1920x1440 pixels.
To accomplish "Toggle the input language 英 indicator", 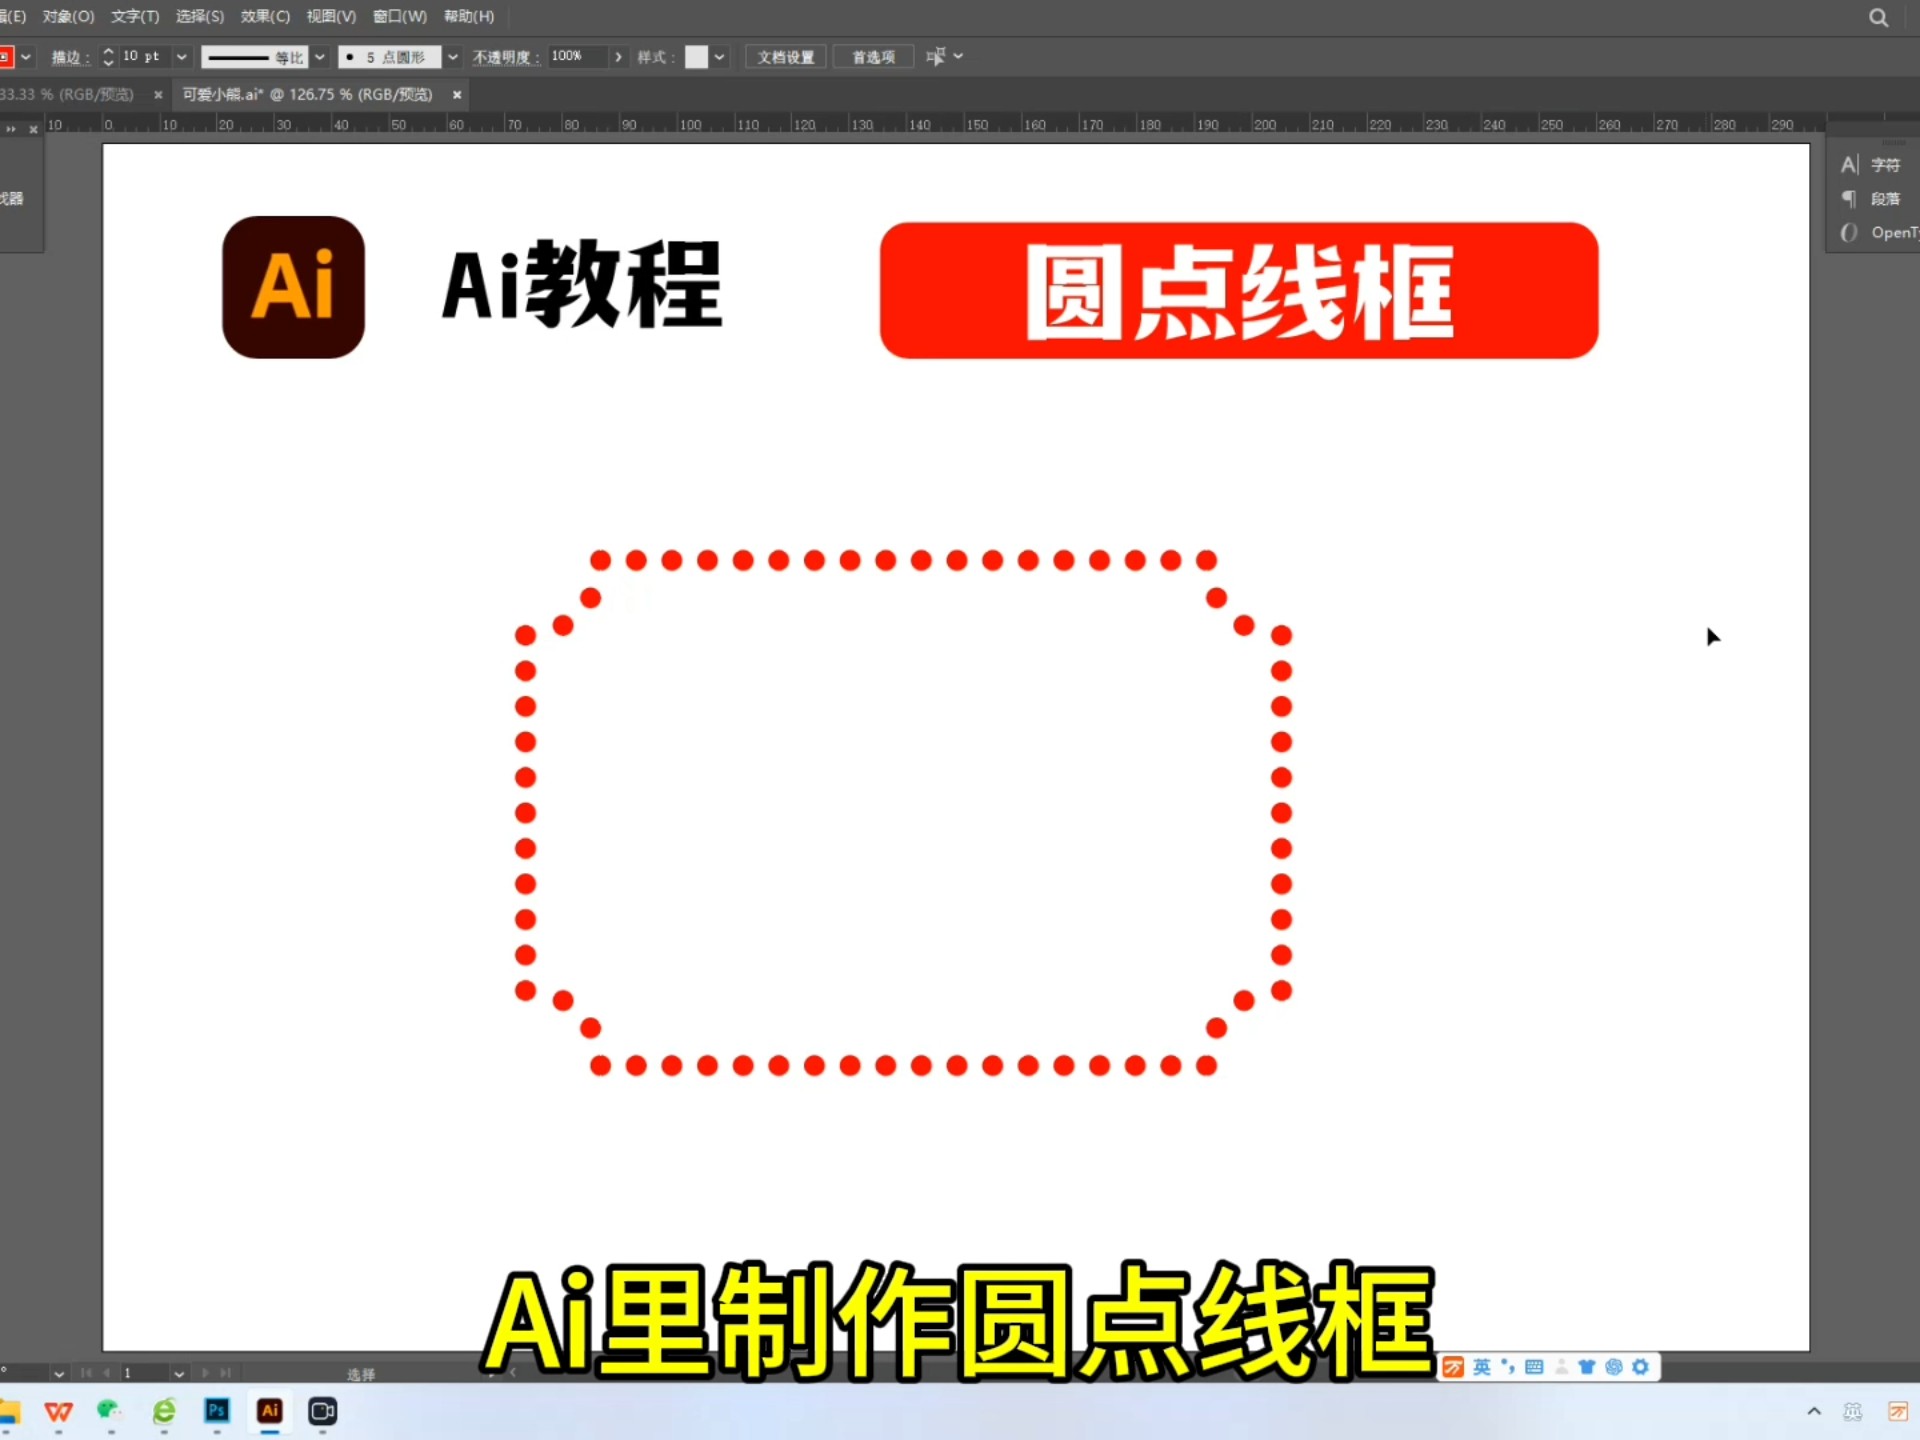I will 1482,1367.
